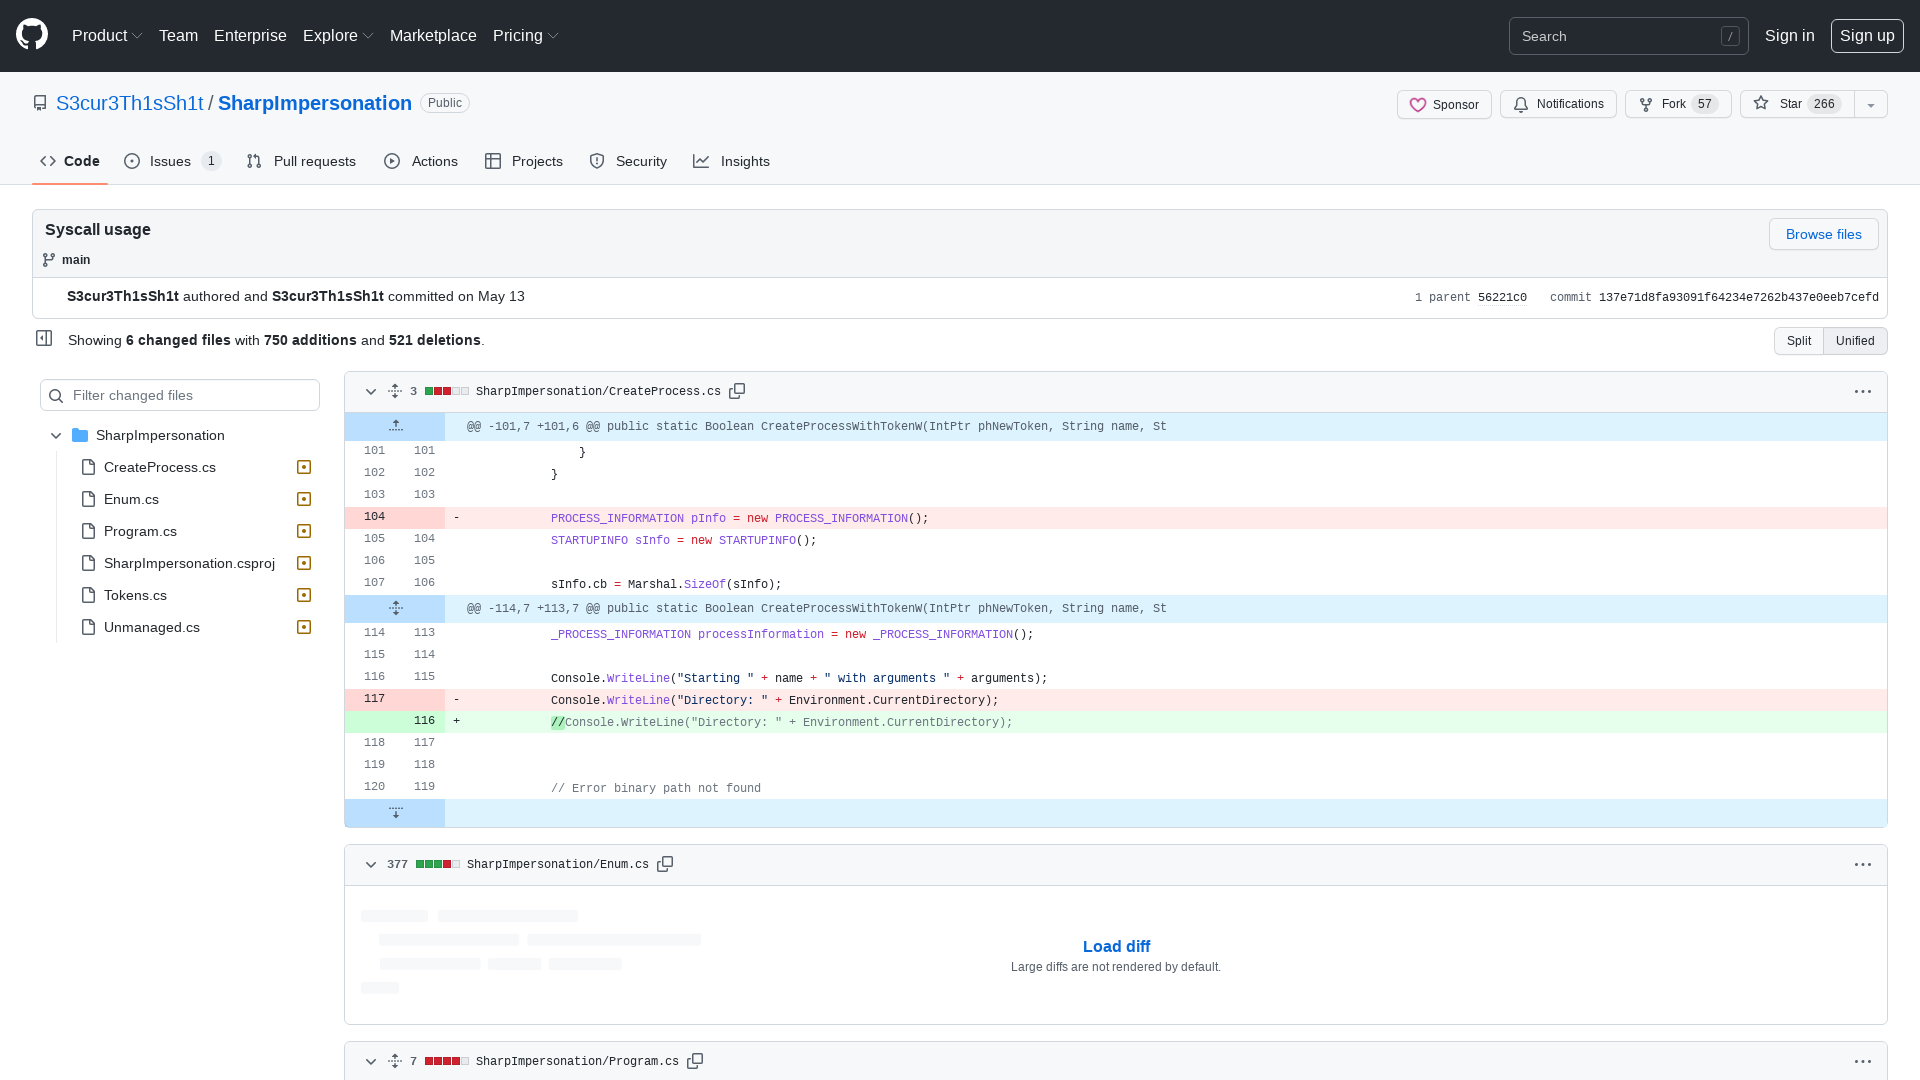Open options menu for Program.cs diff
This screenshot has height=1080, width=1920.
click(x=1862, y=1062)
